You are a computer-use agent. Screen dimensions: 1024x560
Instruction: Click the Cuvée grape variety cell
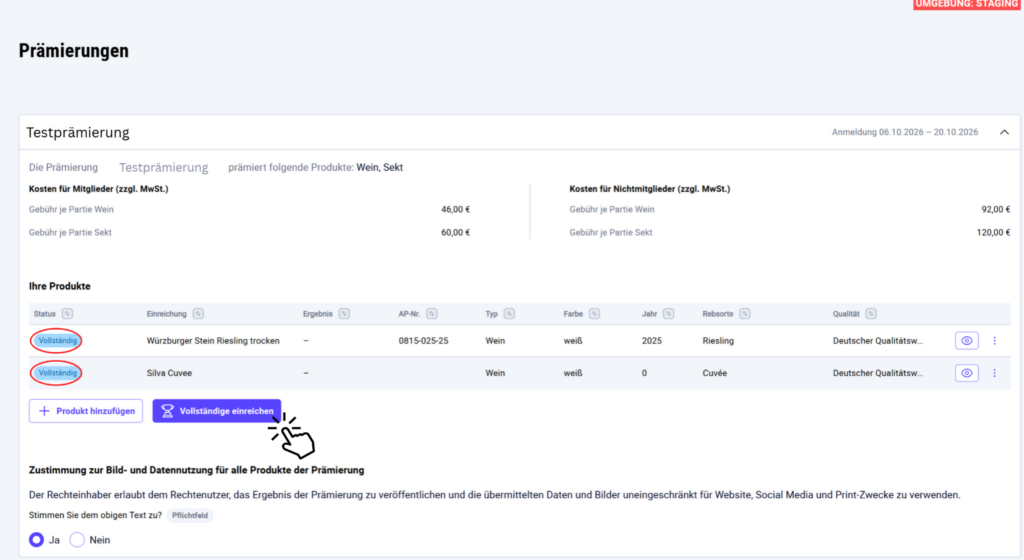tap(714, 373)
